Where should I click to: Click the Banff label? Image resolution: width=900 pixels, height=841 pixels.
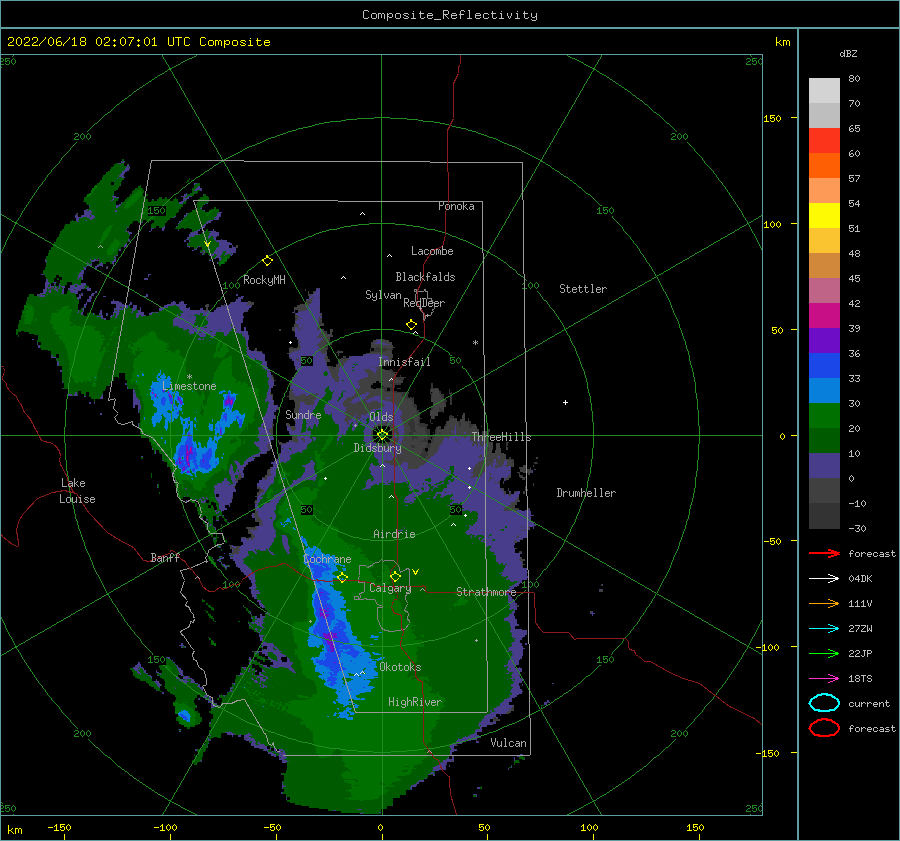(x=165, y=557)
